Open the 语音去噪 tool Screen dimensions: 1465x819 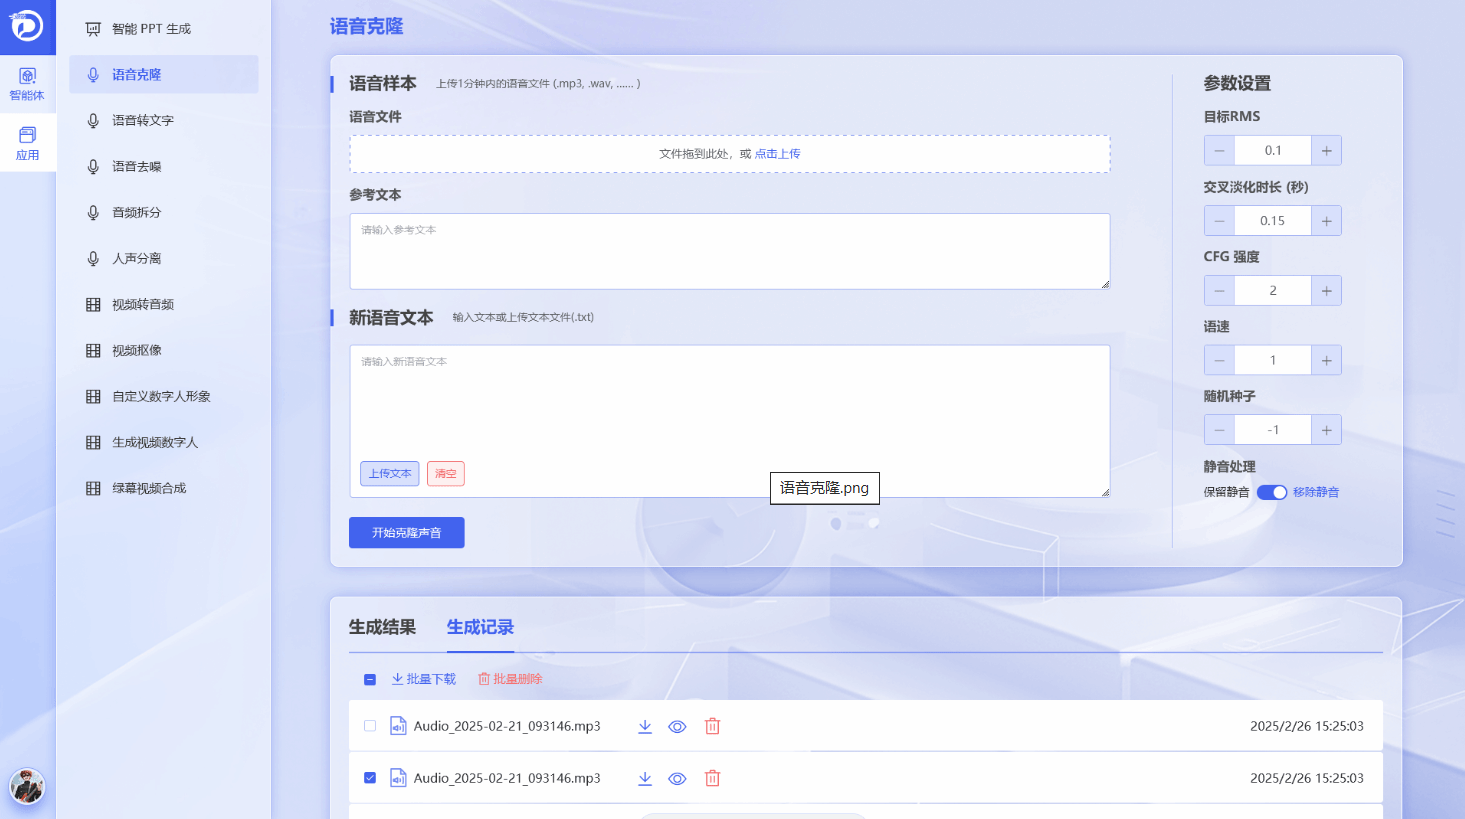pyautogui.click(x=164, y=167)
